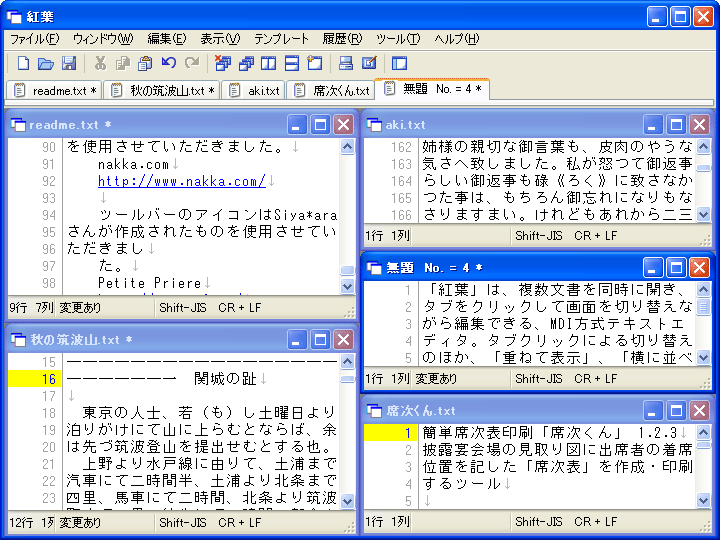The width and height of the screenshot is (720, 540).
Task: Click scroll down arrow in readme.txt
Action: 348,286
